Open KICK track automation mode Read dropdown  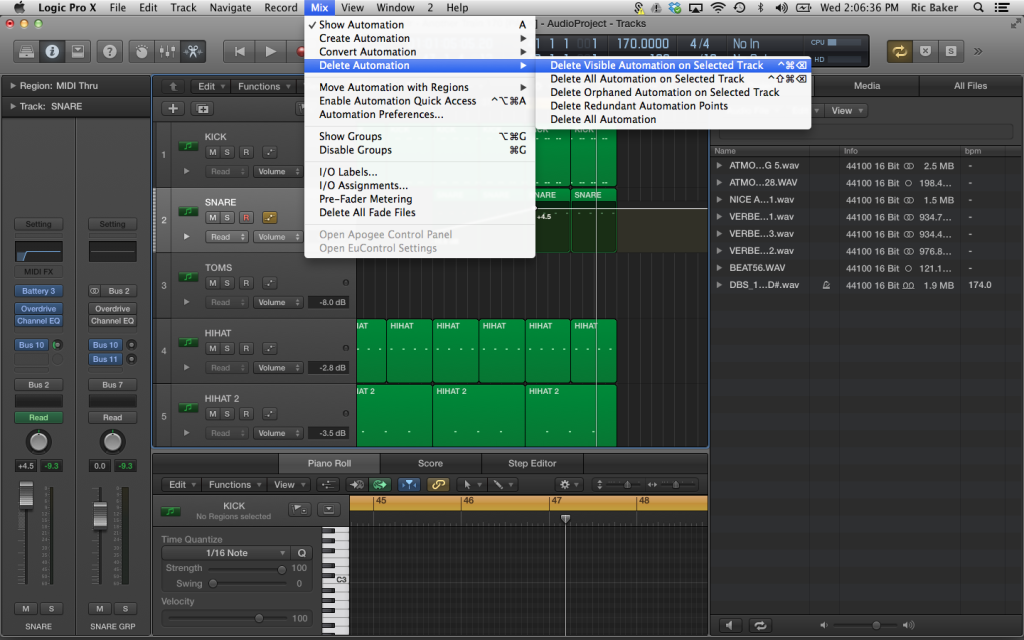point(227,171)
